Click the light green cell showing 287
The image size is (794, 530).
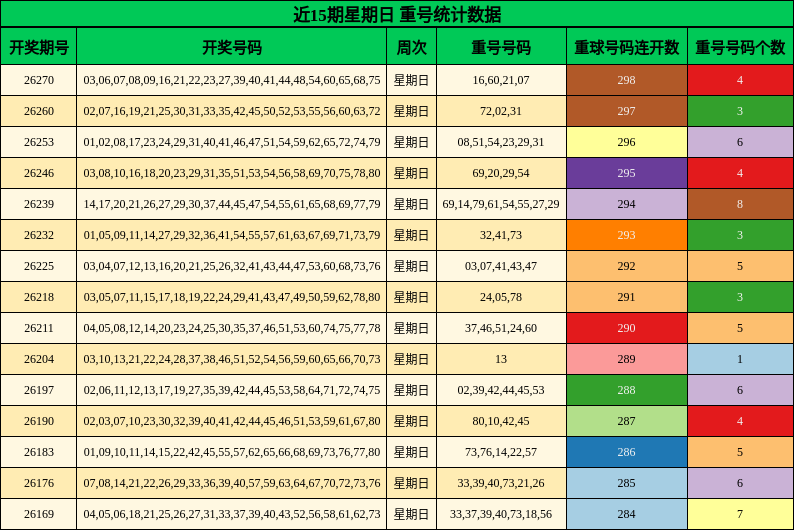point(626,421)
